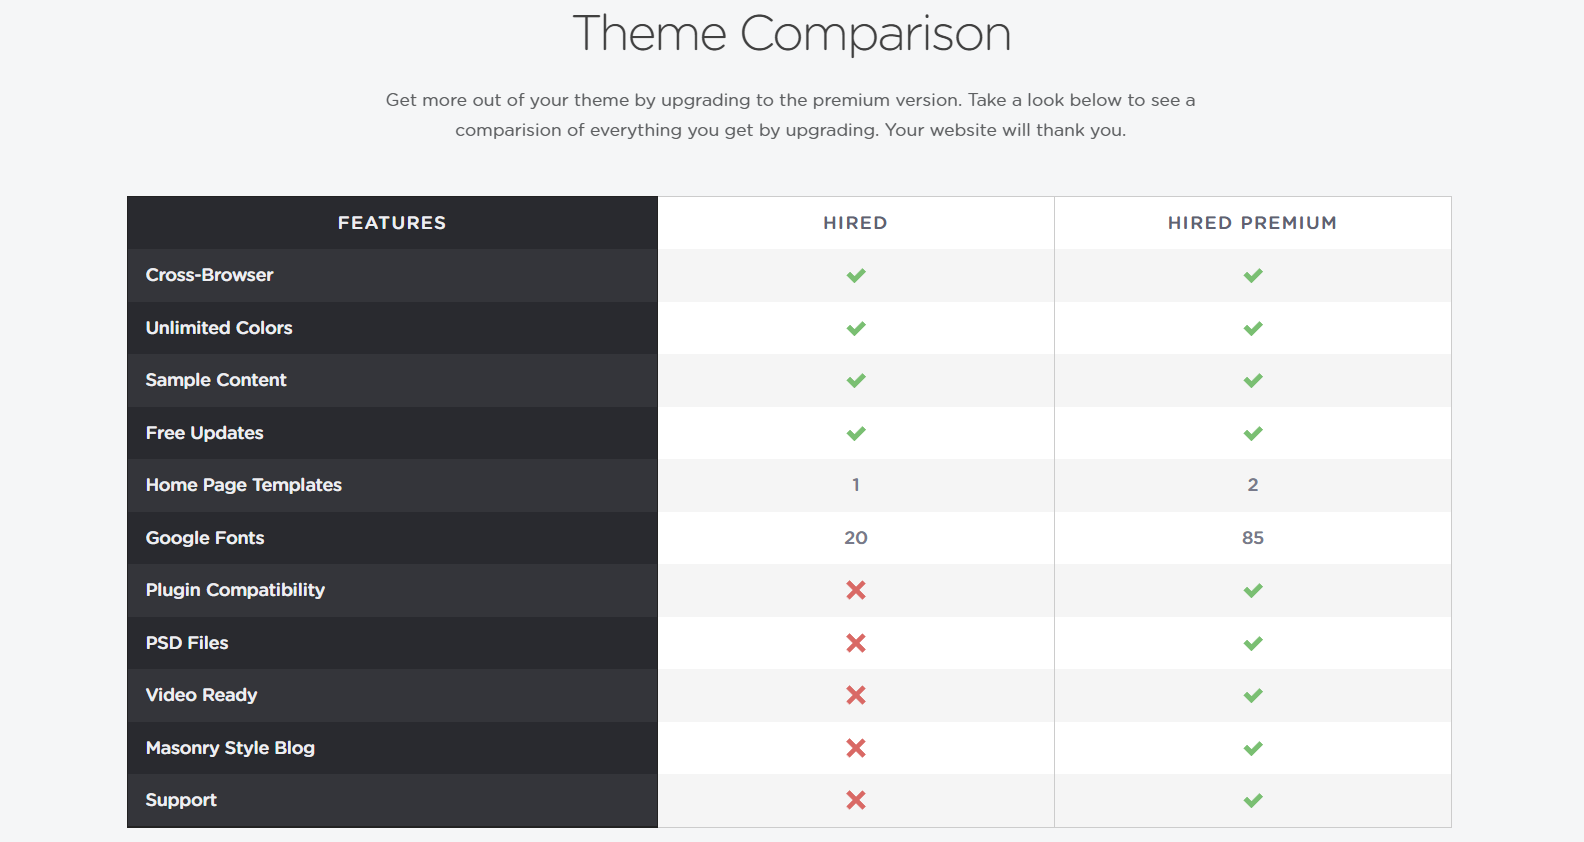Click the Home Page Templates feature label
The image size is (1584, 842).
tap(243, 485)
